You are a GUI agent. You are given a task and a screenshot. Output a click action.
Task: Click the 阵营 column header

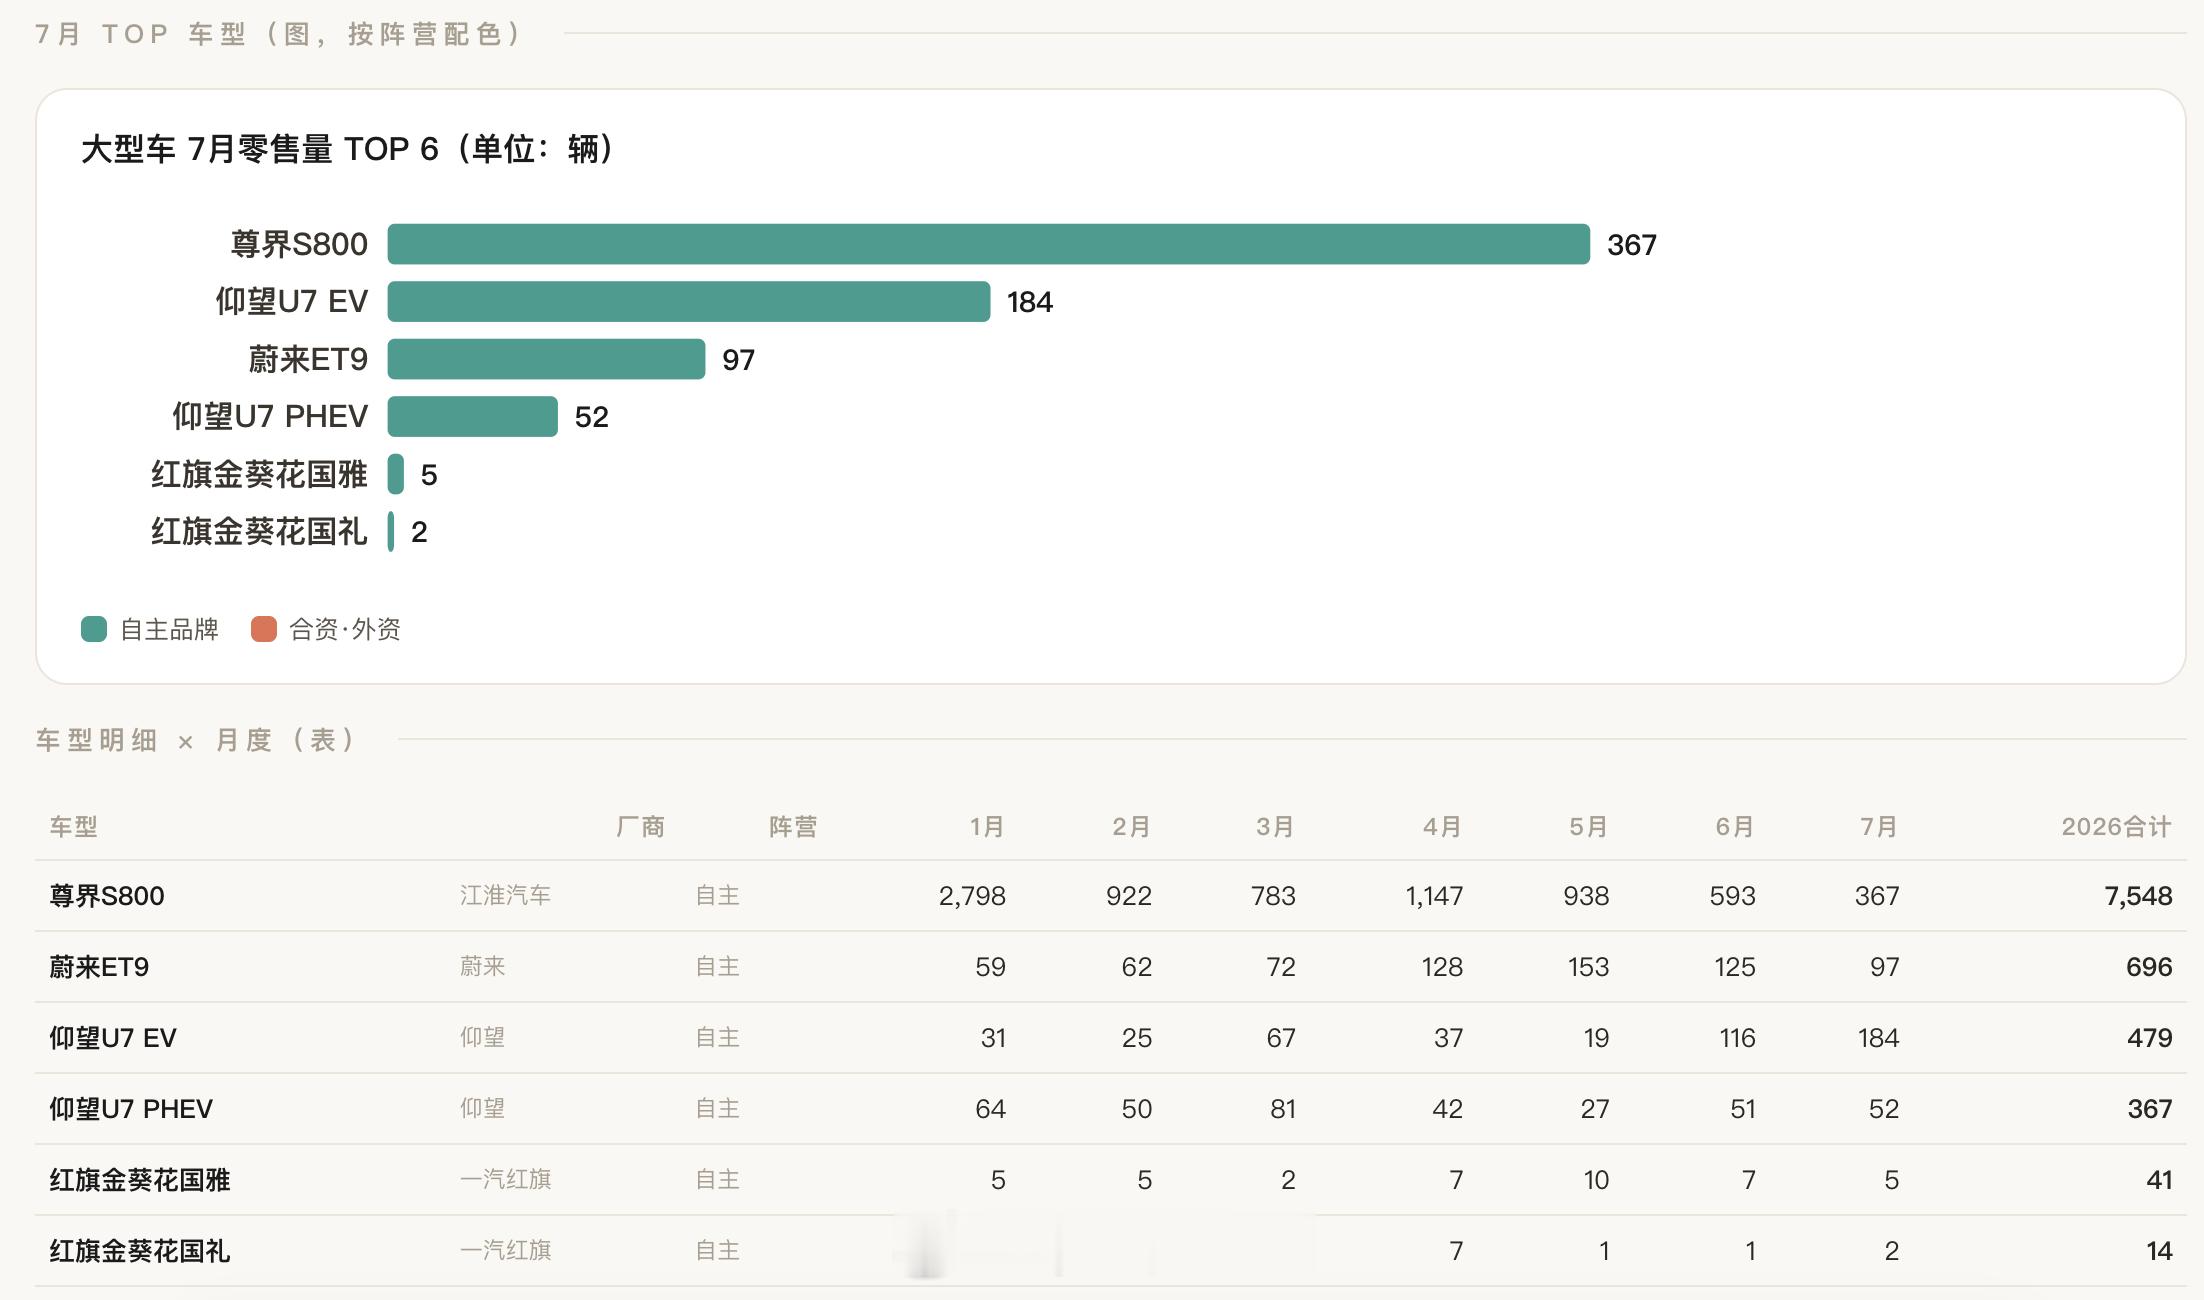click(793, 827)
